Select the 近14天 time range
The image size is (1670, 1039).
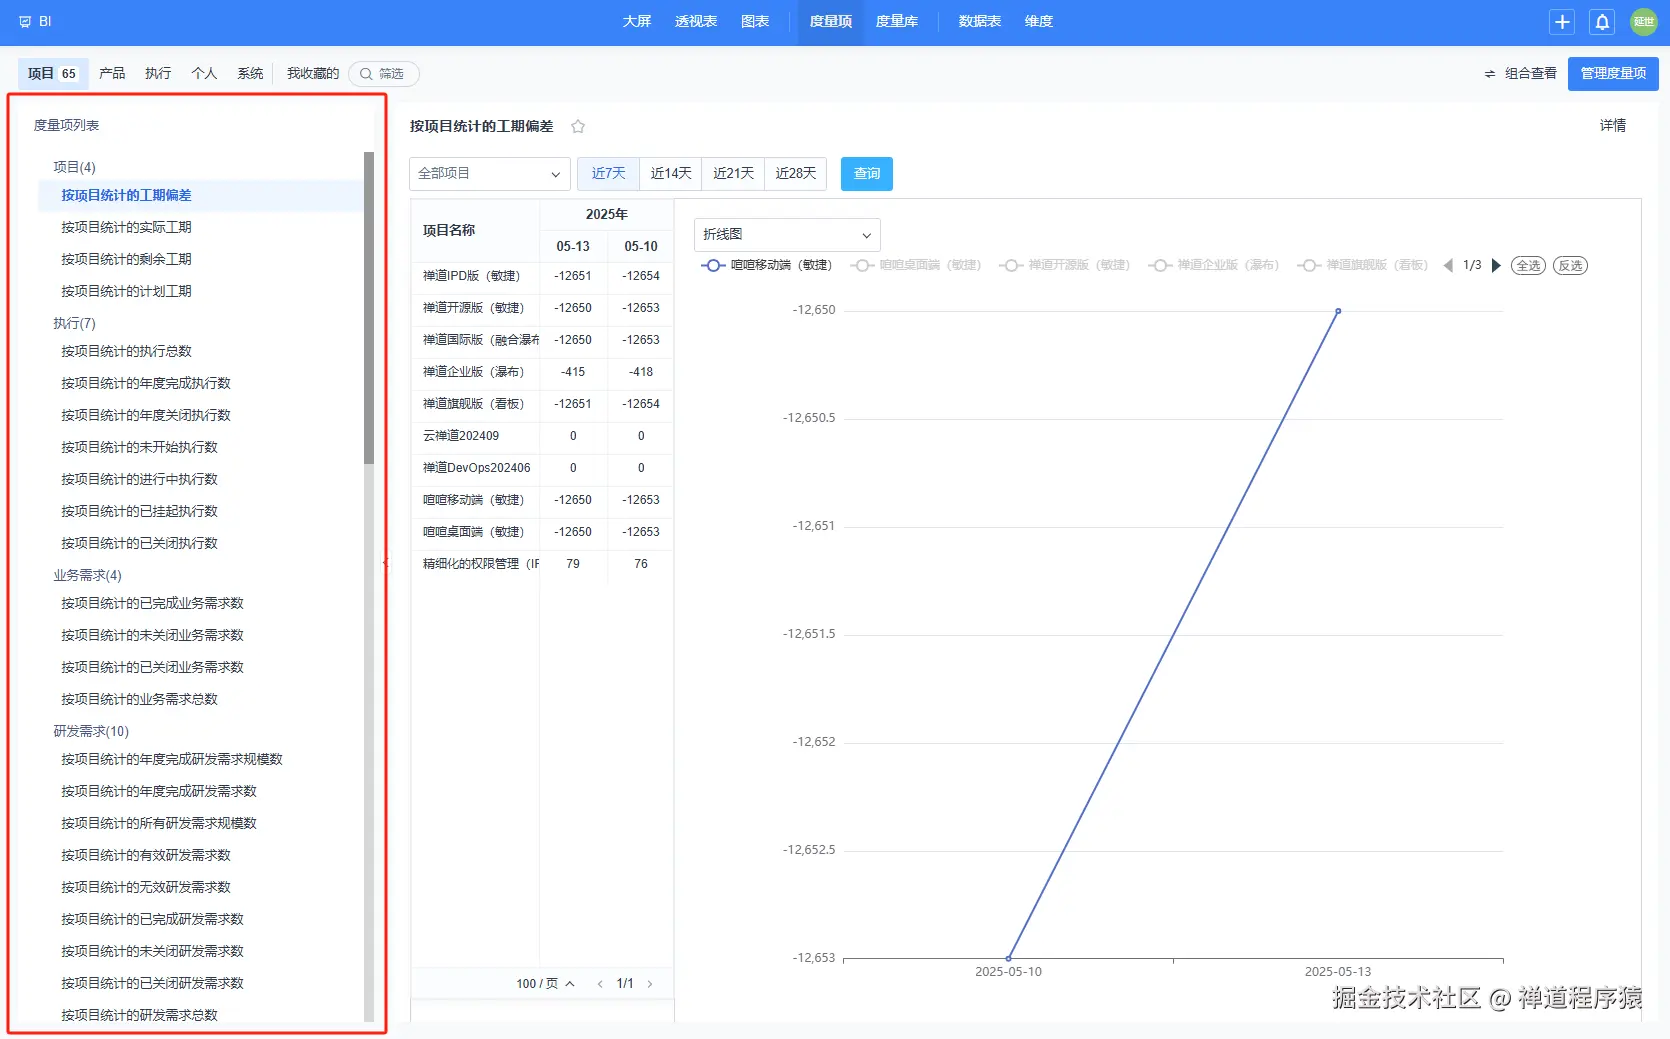pos(671,174)
